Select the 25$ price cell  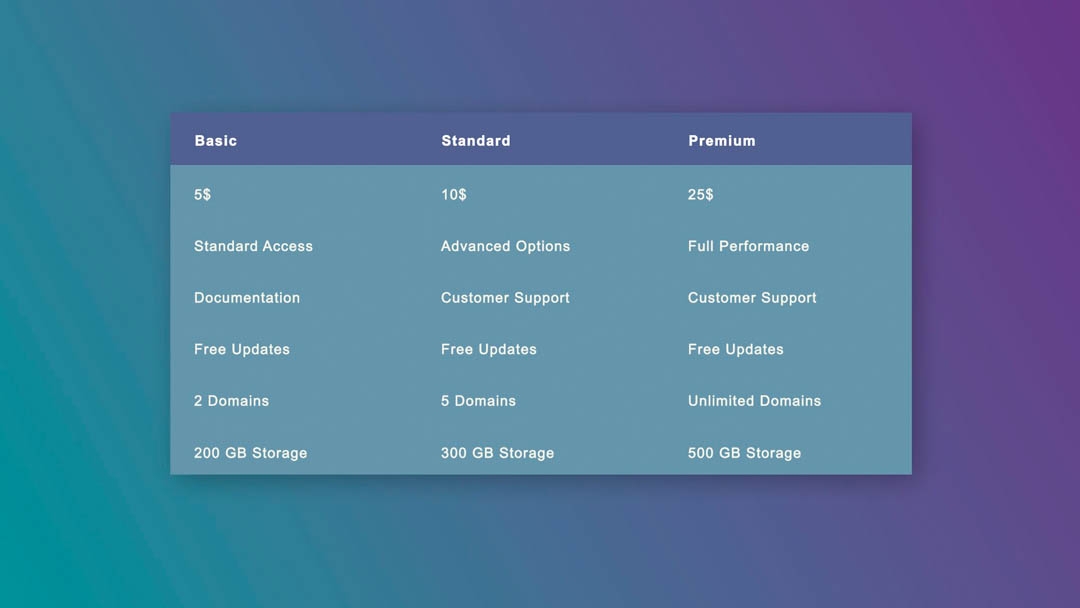coord(701,194)
